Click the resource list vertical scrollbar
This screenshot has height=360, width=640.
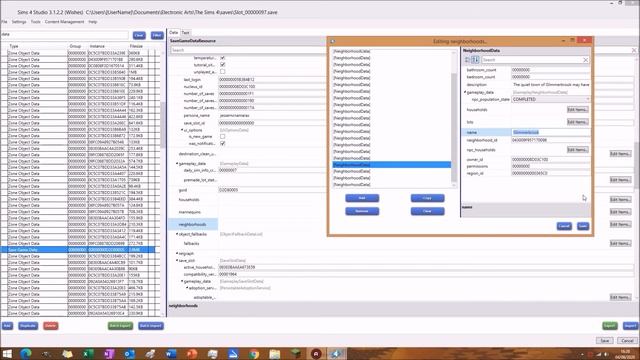coord(163,124)
